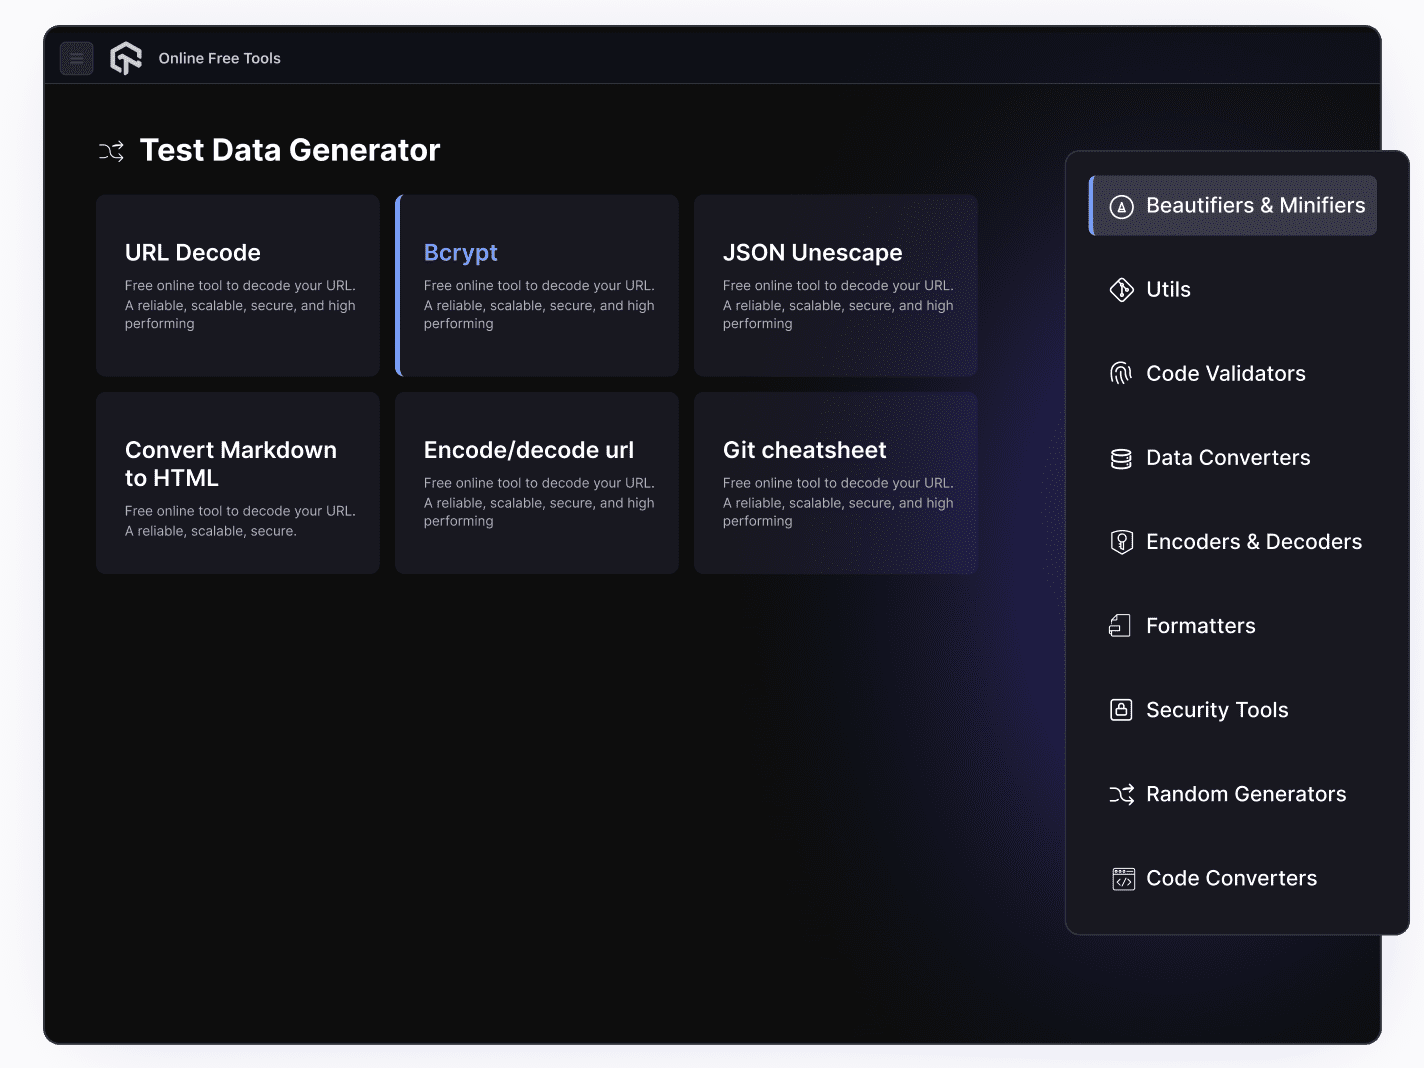Click the Code Validators waveform icon
1424x1068 pixels.
(x=1122, y=373)
